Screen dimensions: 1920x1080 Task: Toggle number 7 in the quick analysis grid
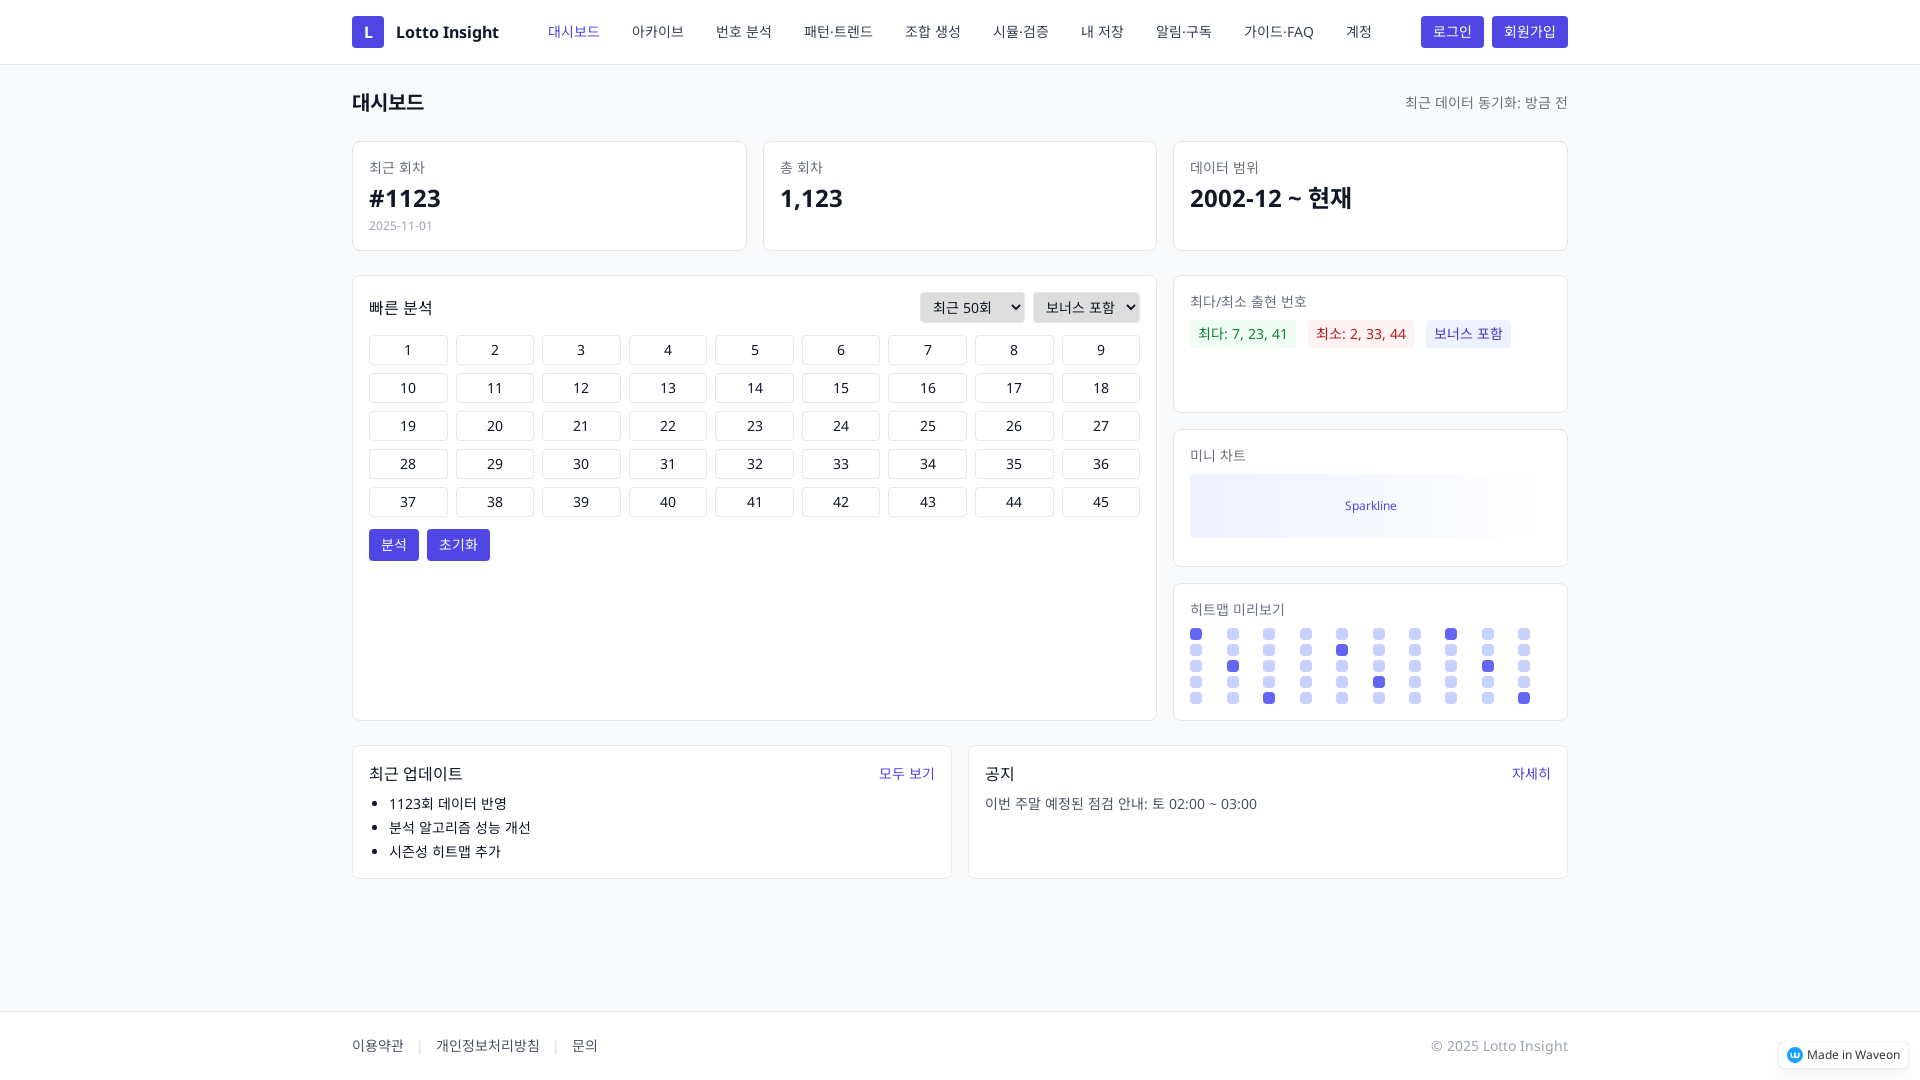click(927, 350)
